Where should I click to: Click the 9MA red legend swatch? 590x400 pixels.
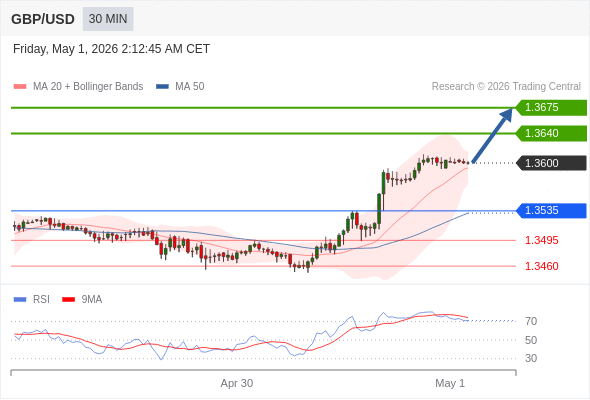tap(68, 300)
